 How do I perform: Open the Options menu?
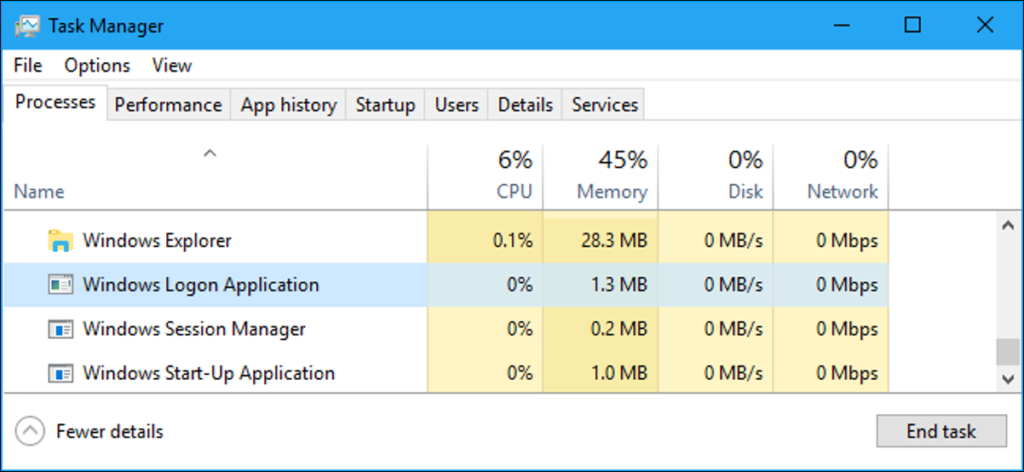97,65
